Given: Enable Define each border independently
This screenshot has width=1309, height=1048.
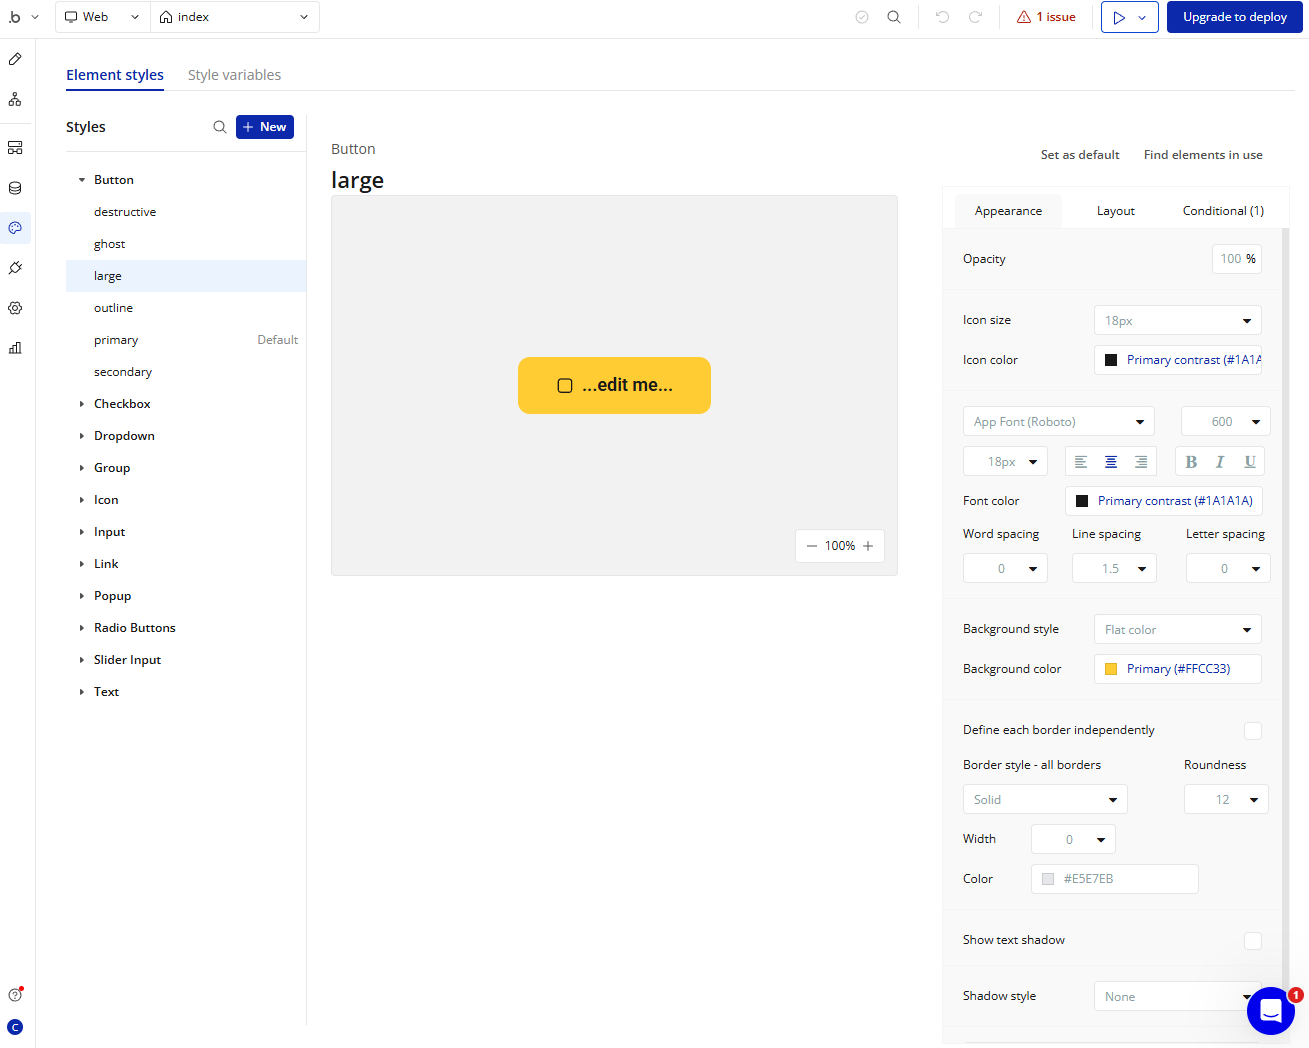Looking at the screenshot, I should click(x=1253, y=731).
